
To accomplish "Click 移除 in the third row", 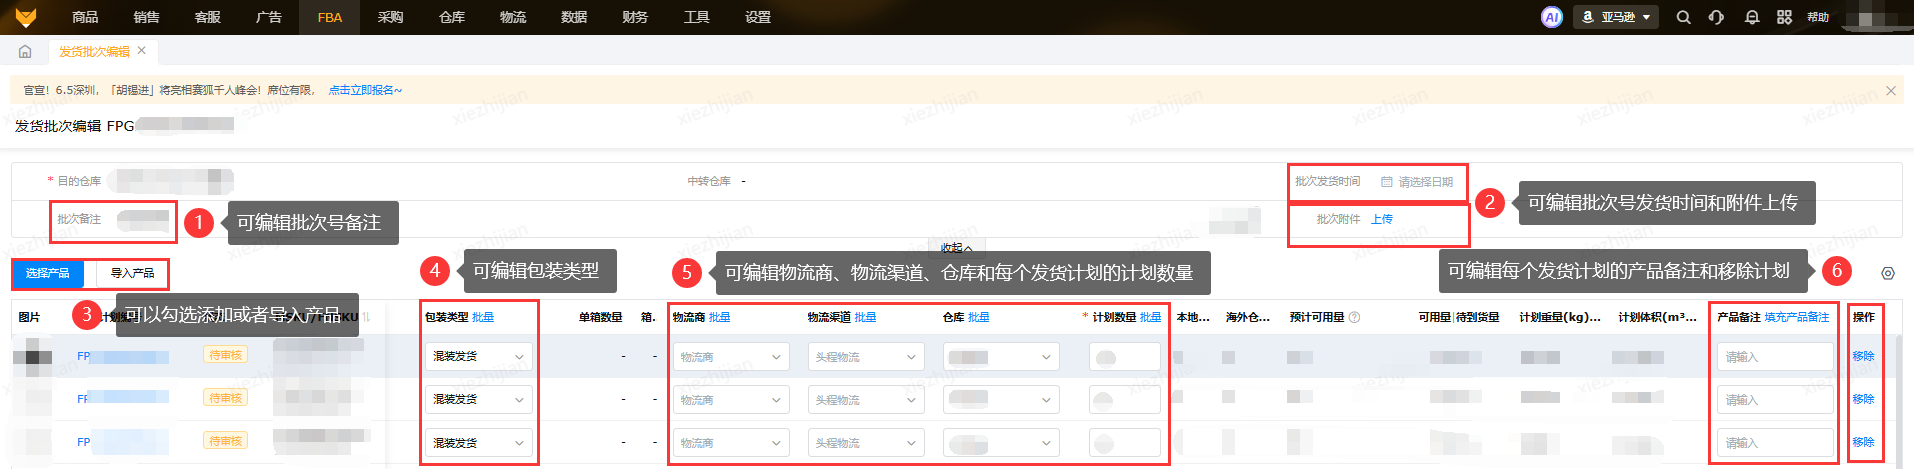I will pyautogui.click(x=1863, y=442).
